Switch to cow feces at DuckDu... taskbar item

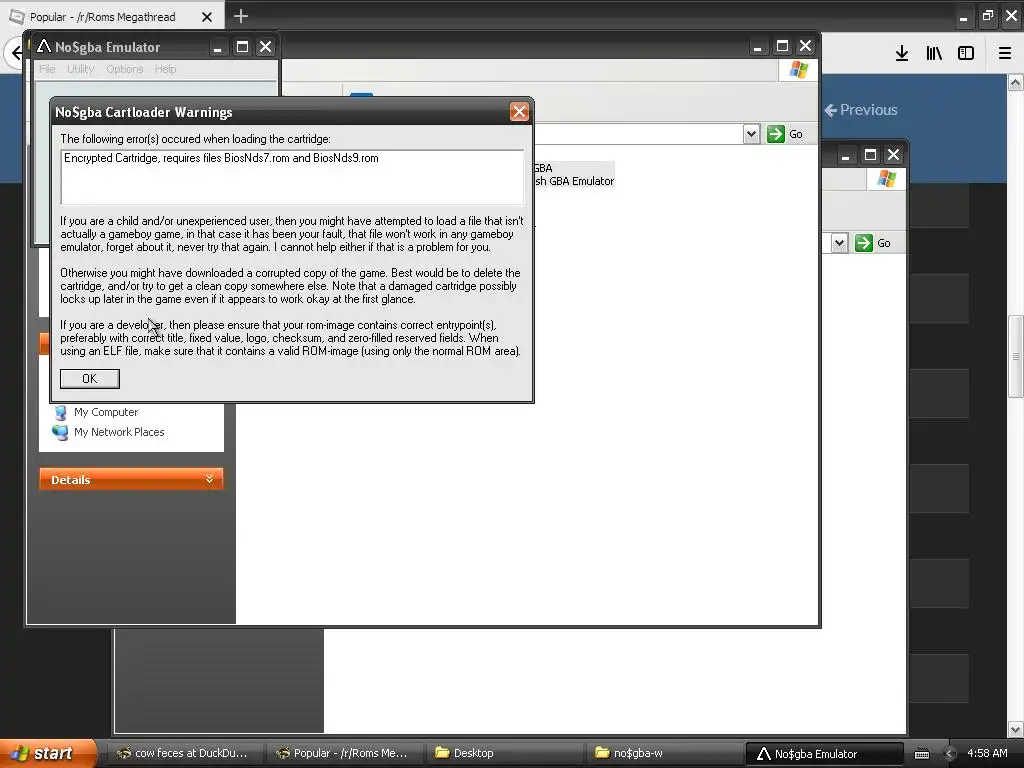coord(184,753)
